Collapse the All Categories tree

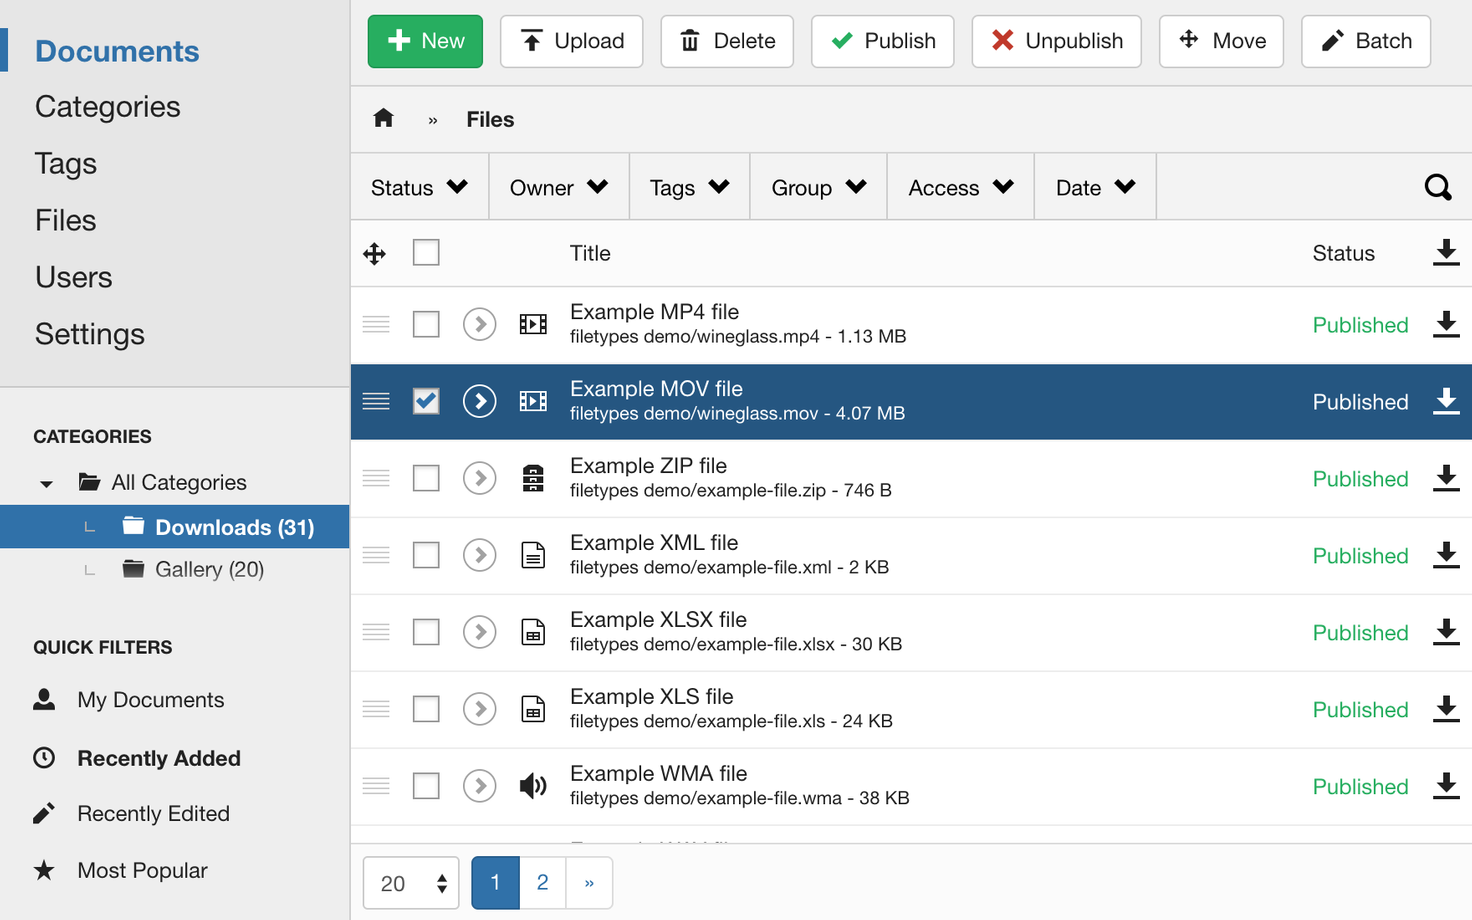pyautogui.click(x=46, y=482)
